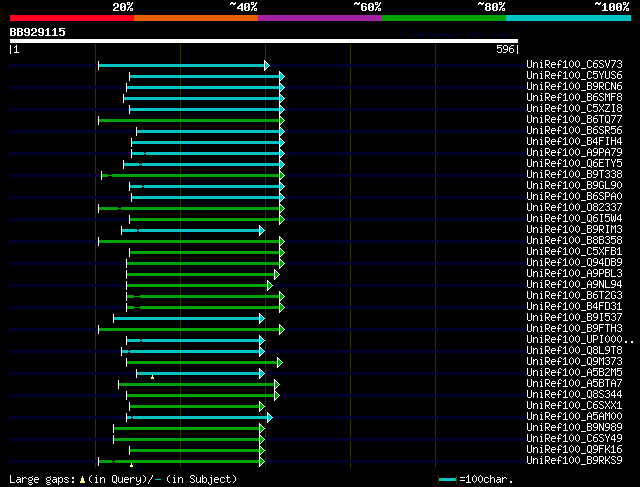Click the "=100char." scale label
Viewport: 640px width, 487px height.
pos(486,480)
